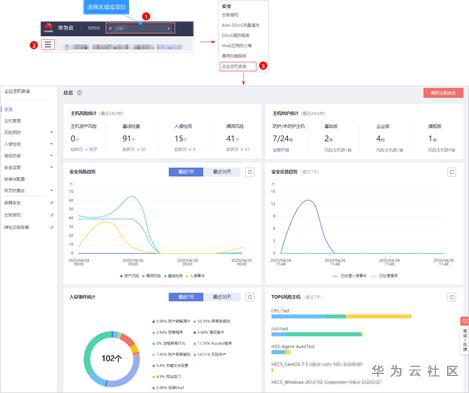The height and width of the screenshot is (393, 469).
Task: Click the 0 asset risk count
Action: (74, 138)
